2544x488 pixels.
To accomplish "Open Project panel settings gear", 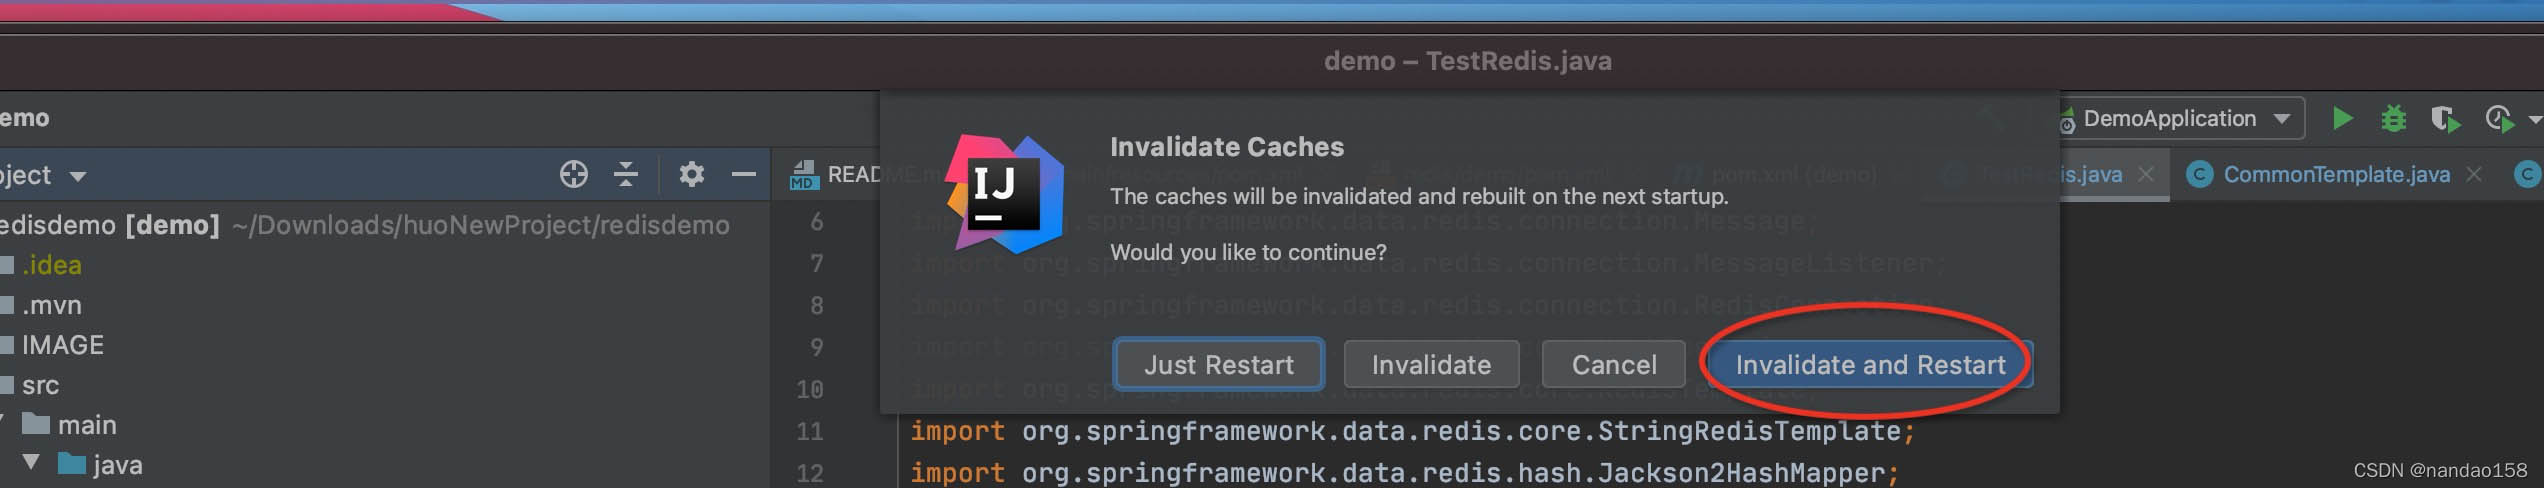I will point(691,174).
